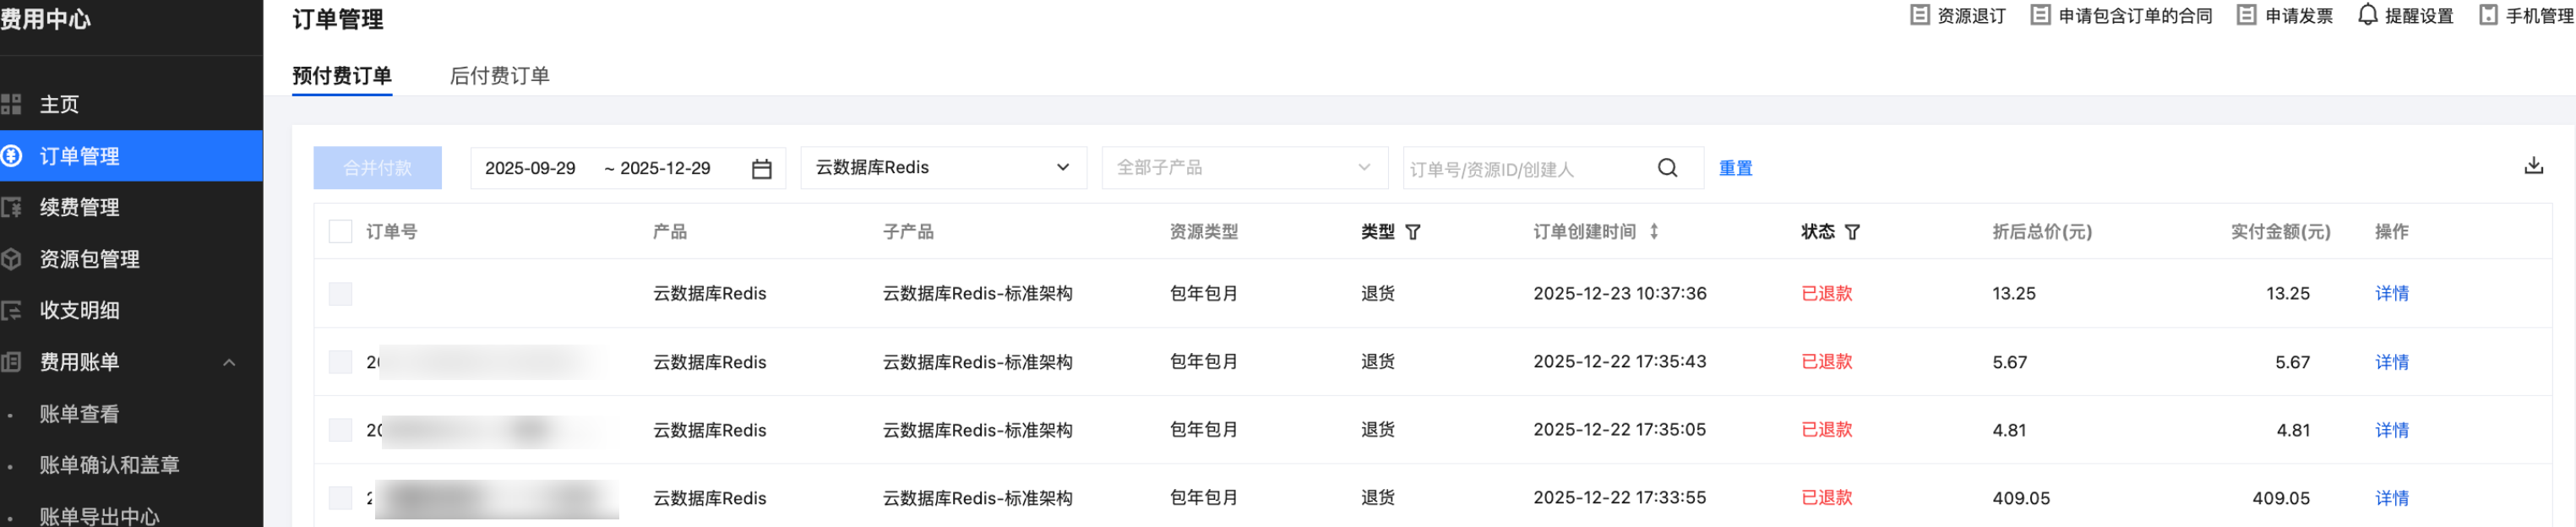Sort by order creation time
Screen dimensions: 2576x527
coord(1654,232)
